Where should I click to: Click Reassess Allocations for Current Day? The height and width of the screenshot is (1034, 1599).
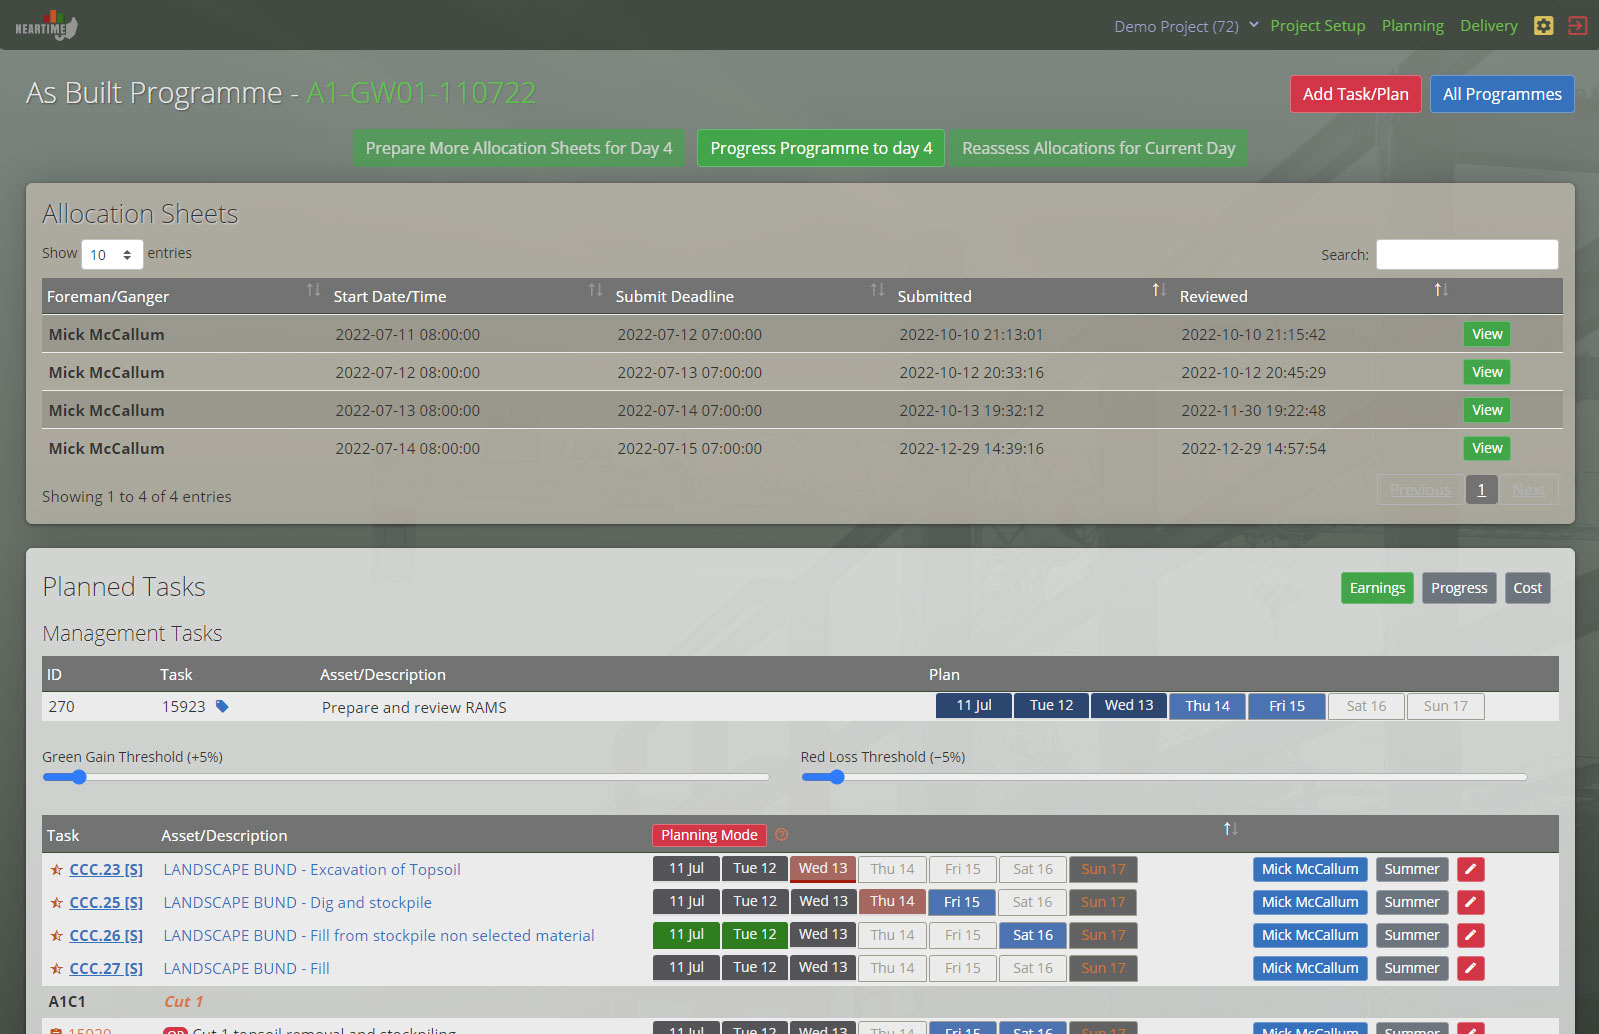tap(1098, 148)
